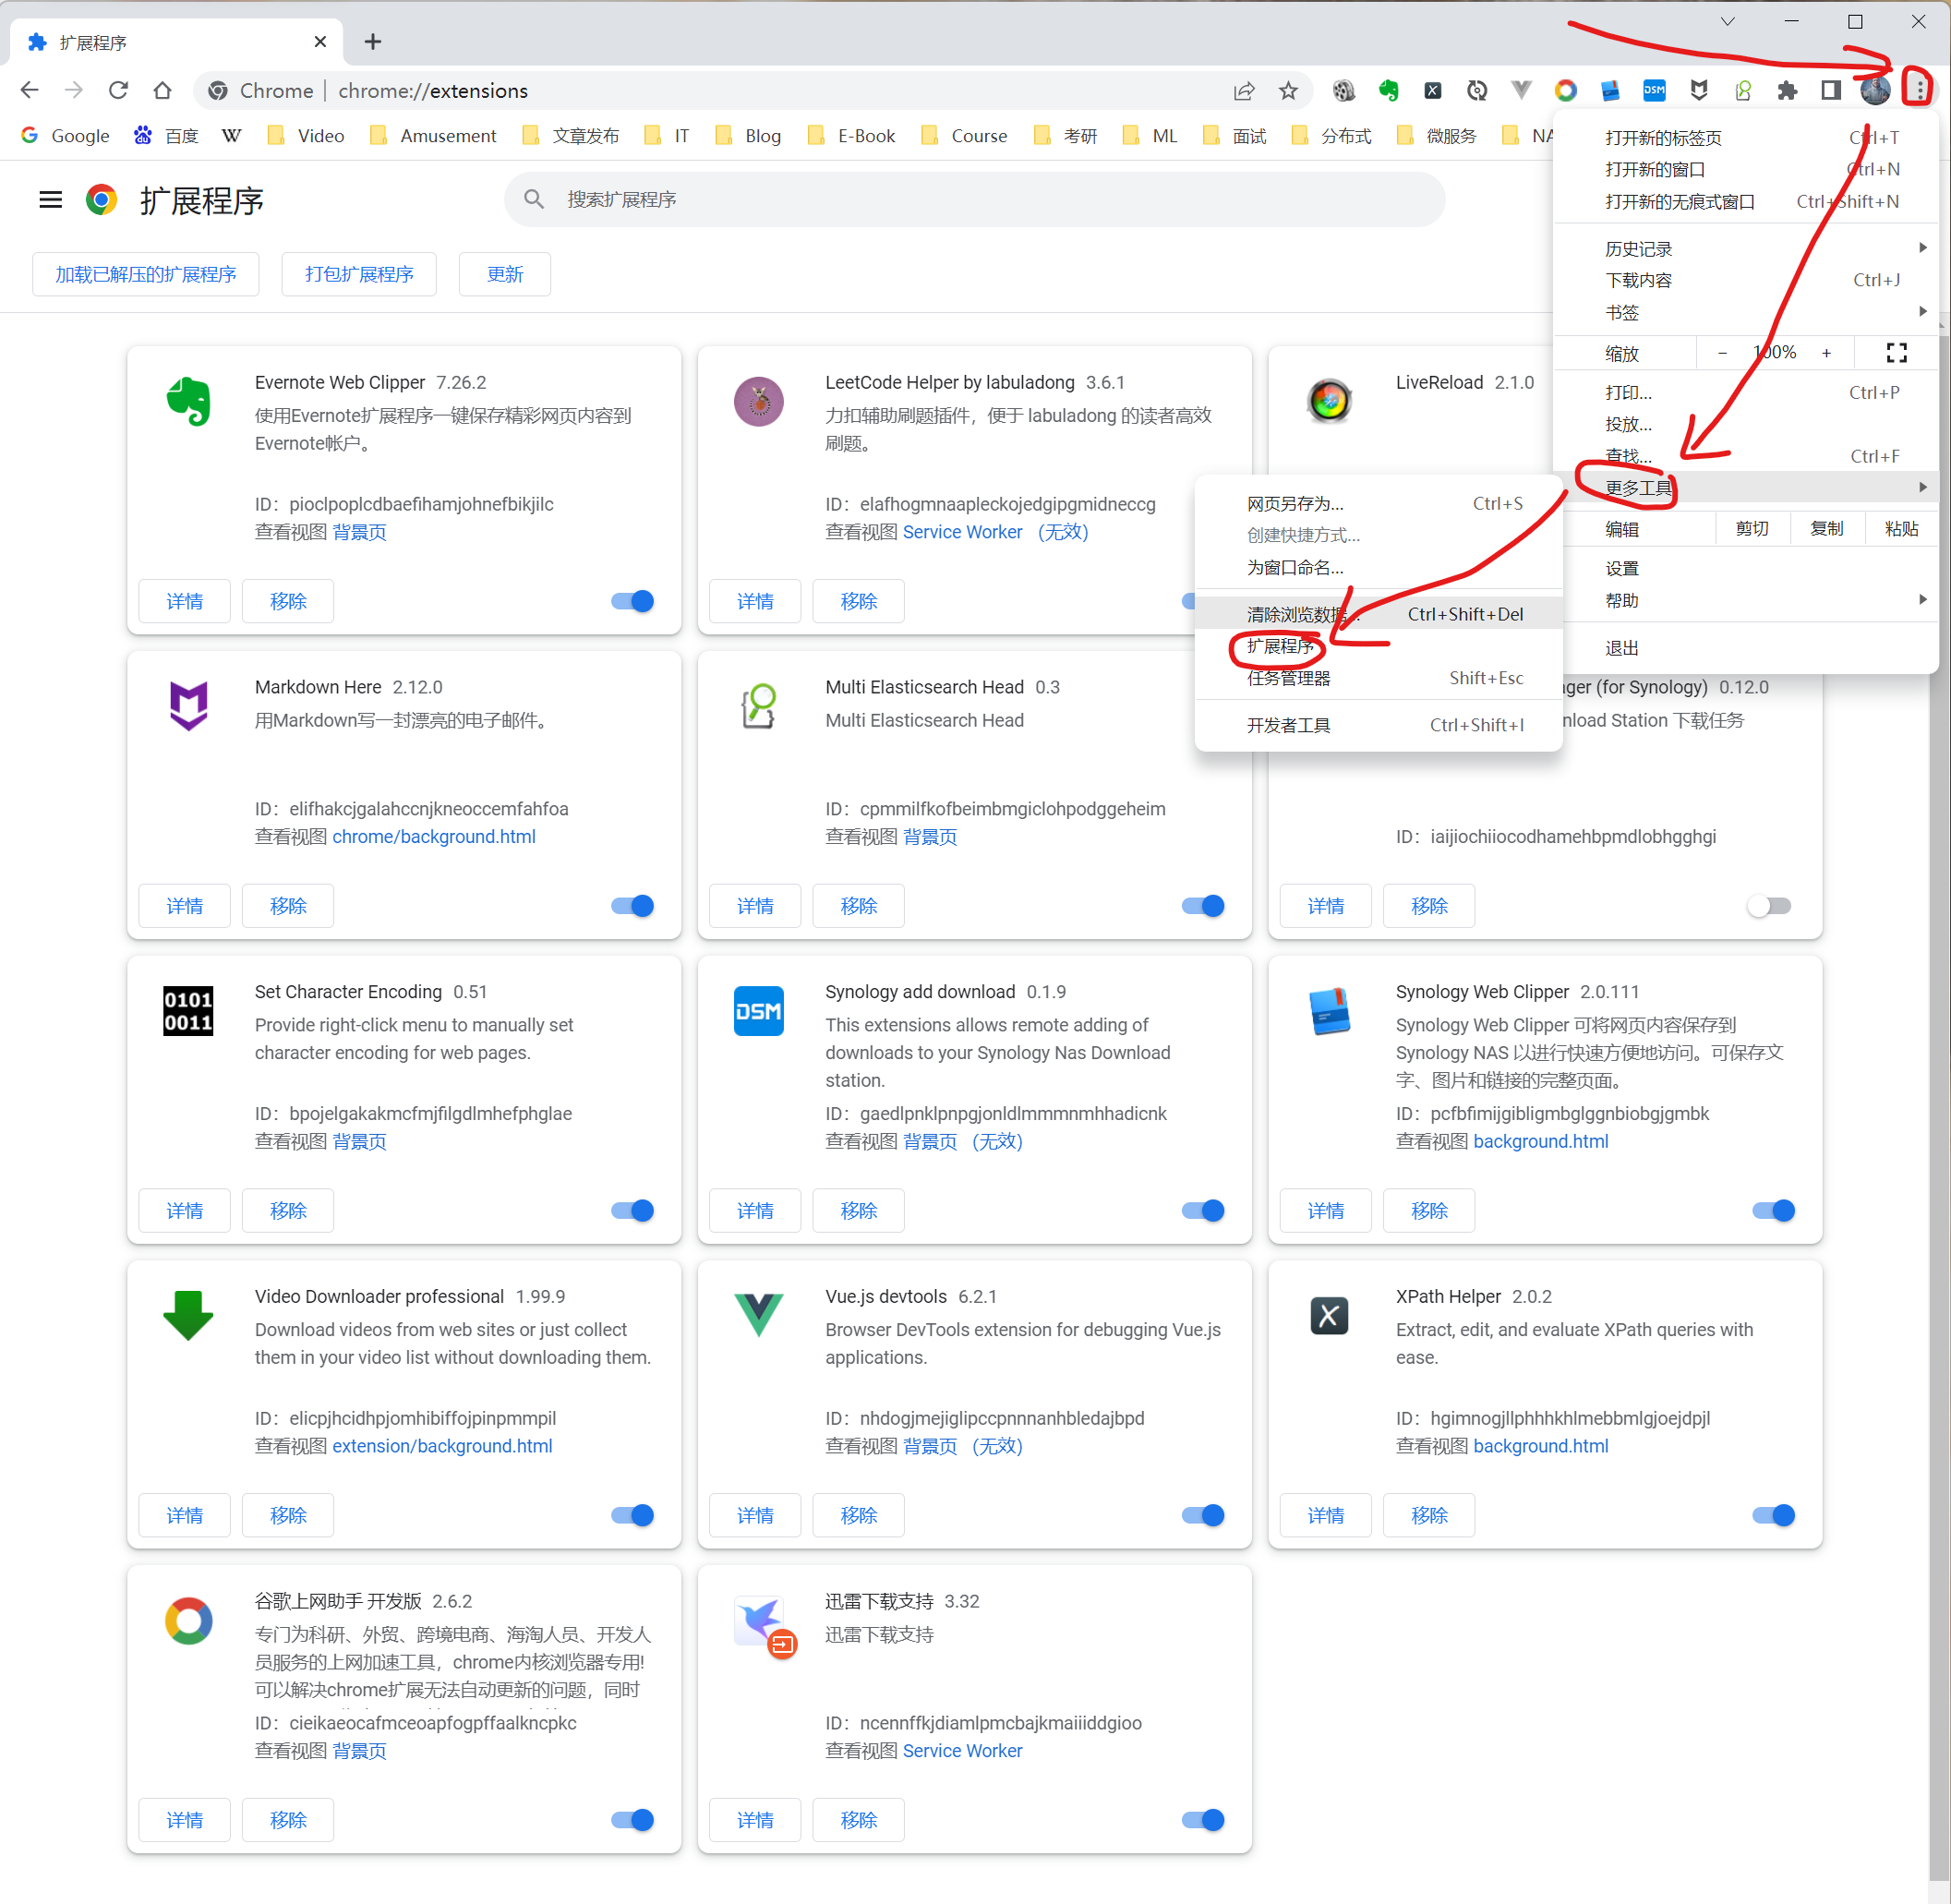Open the Wikipedia W bookmark
The width and height of the screenshot is (1951, 1904).
[x=232, y=136]
